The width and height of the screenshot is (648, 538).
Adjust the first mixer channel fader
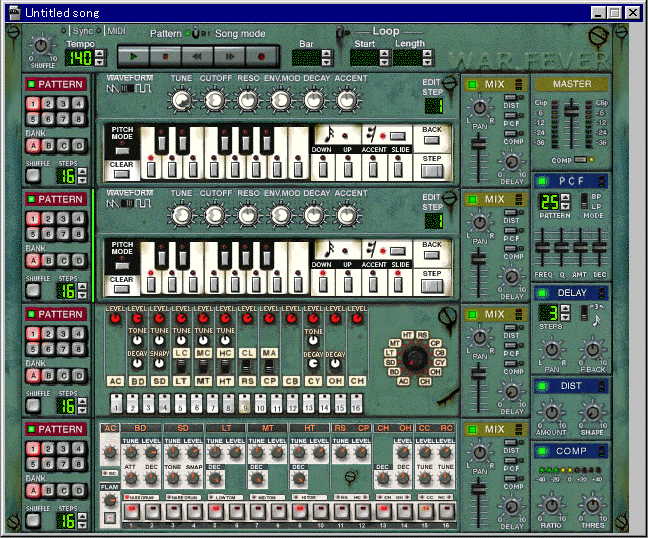click(x=479, y=145)
